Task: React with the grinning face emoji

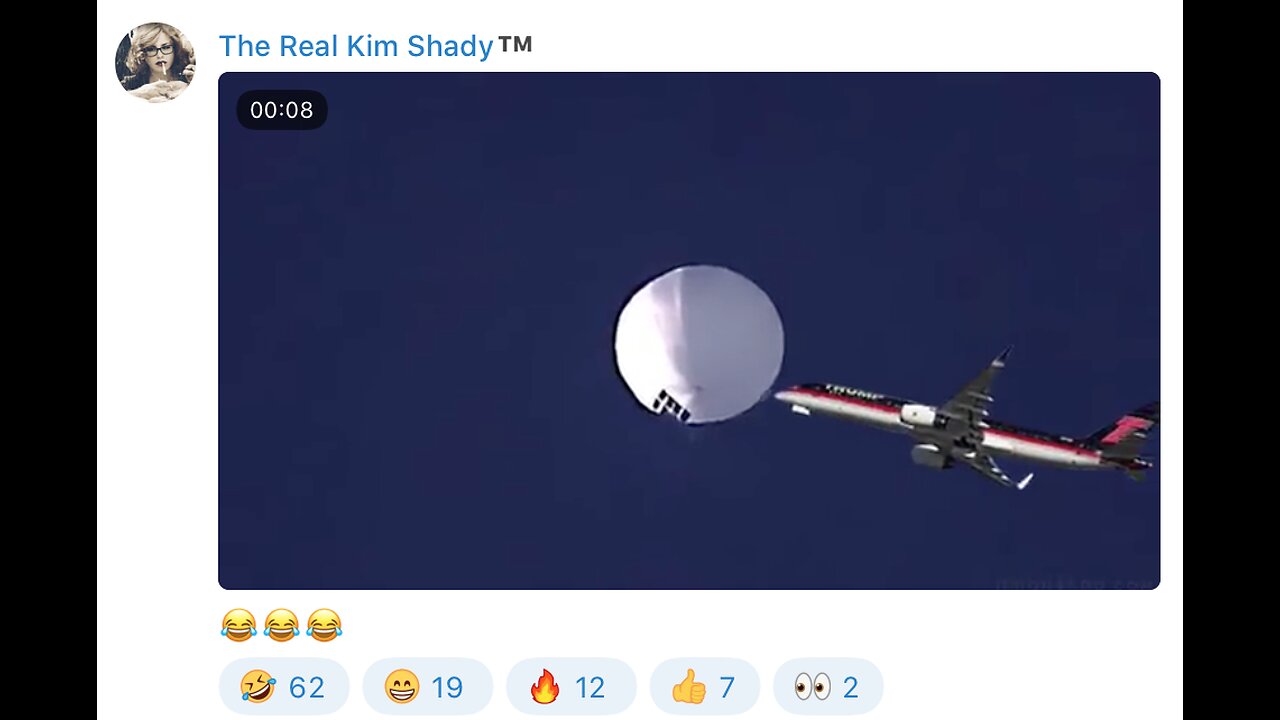Action: (402, 688)
